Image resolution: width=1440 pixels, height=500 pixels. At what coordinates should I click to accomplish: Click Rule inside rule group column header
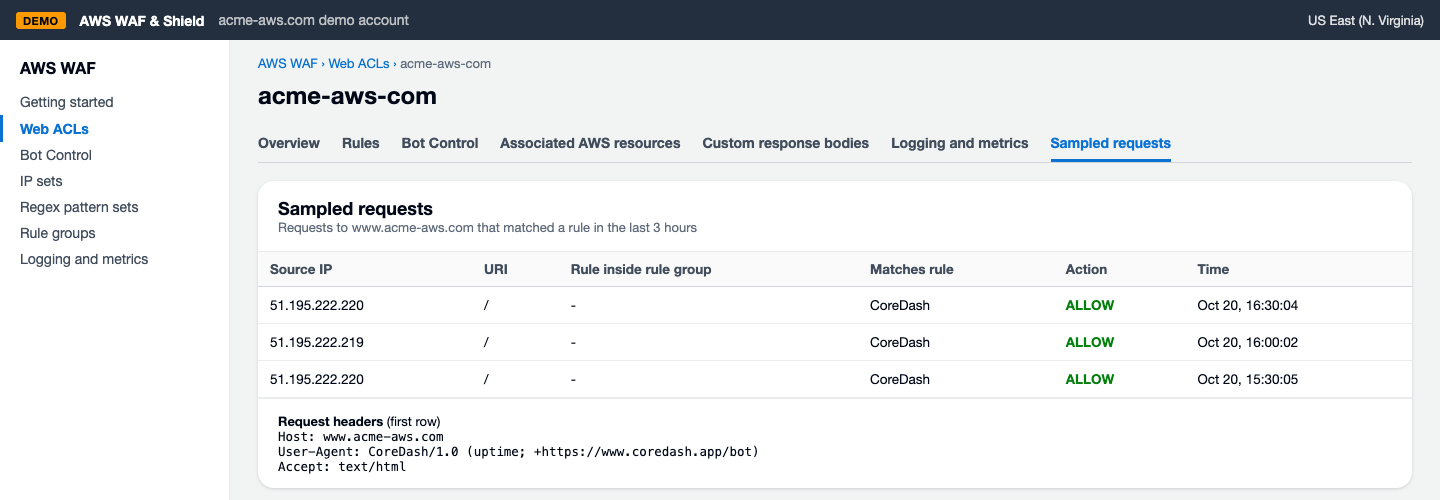click(x=641, y=269)
